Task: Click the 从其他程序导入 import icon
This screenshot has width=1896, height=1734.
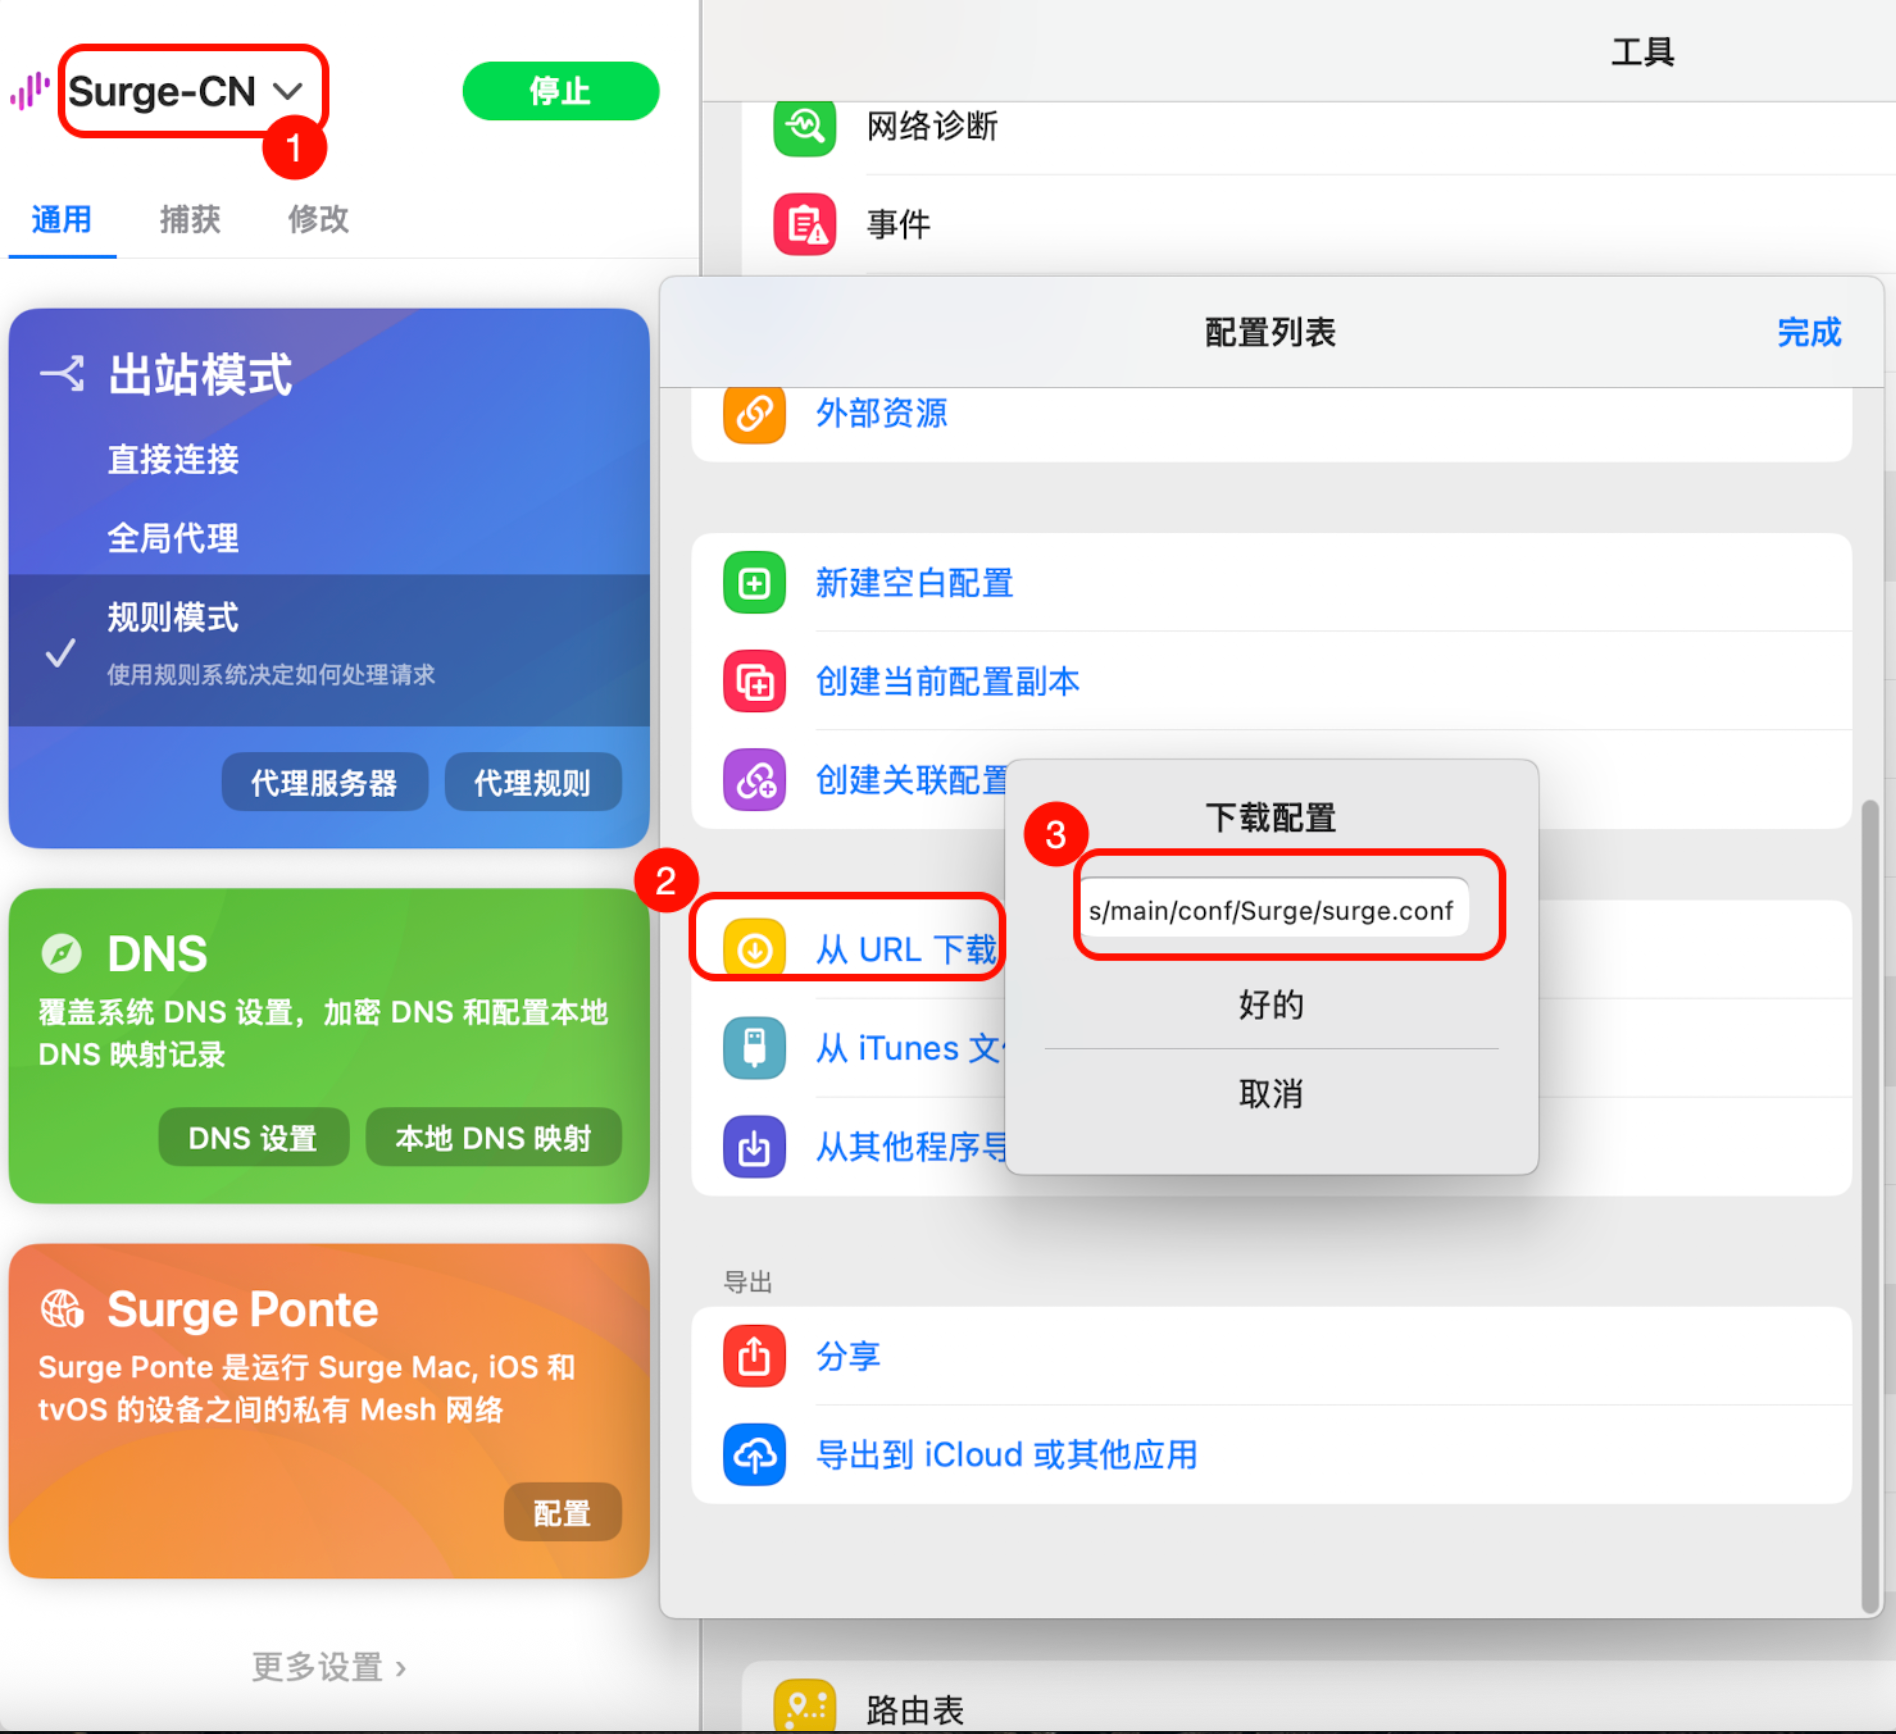Action: click(x=754, y=1147)
